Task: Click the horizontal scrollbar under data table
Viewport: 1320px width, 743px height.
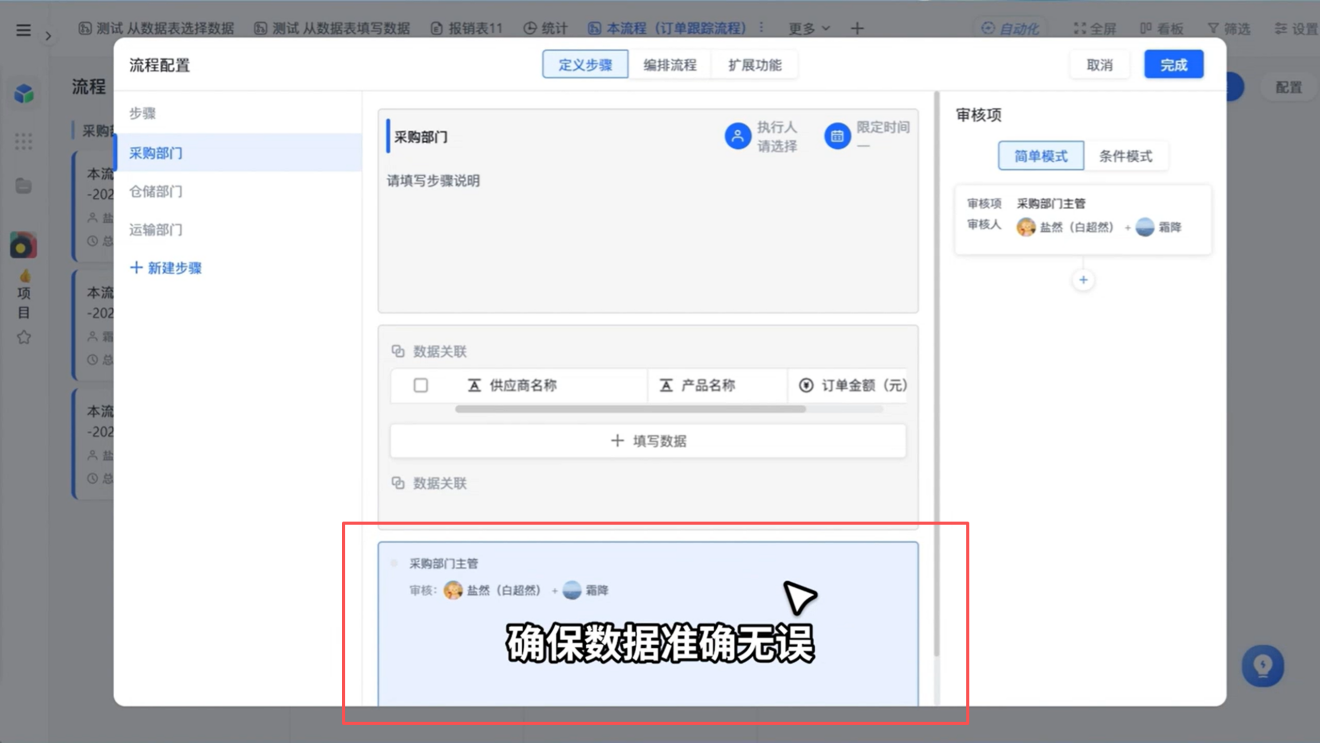Action: 630,409
